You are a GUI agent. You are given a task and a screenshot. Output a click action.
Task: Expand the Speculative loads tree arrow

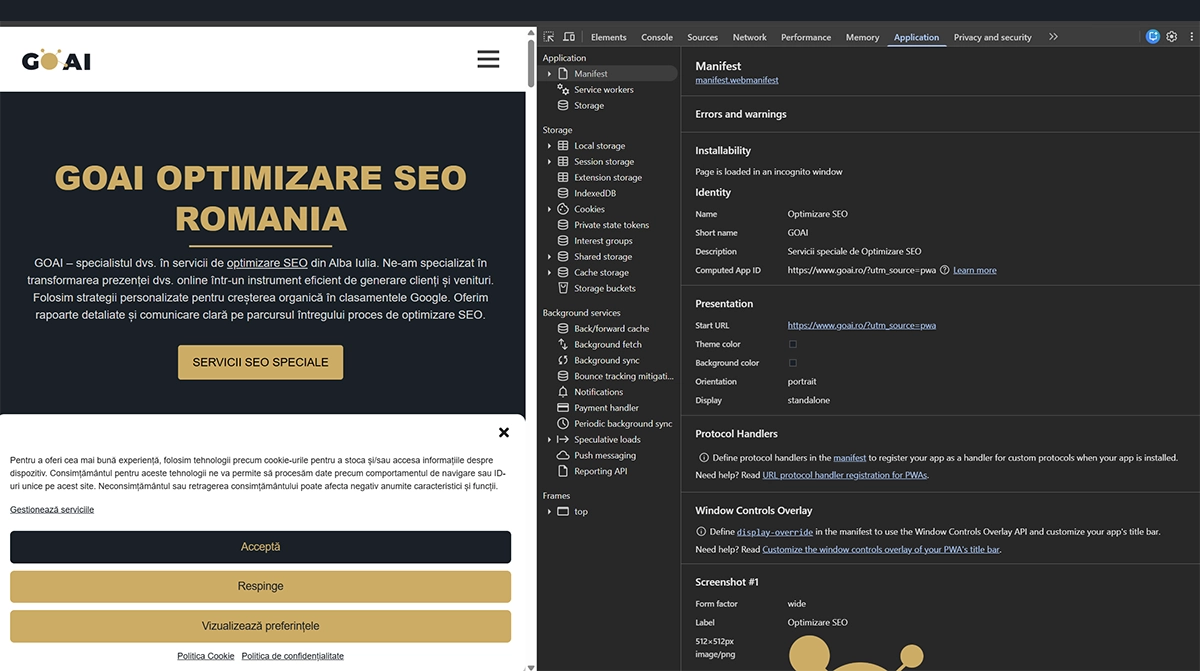point(549,440)
